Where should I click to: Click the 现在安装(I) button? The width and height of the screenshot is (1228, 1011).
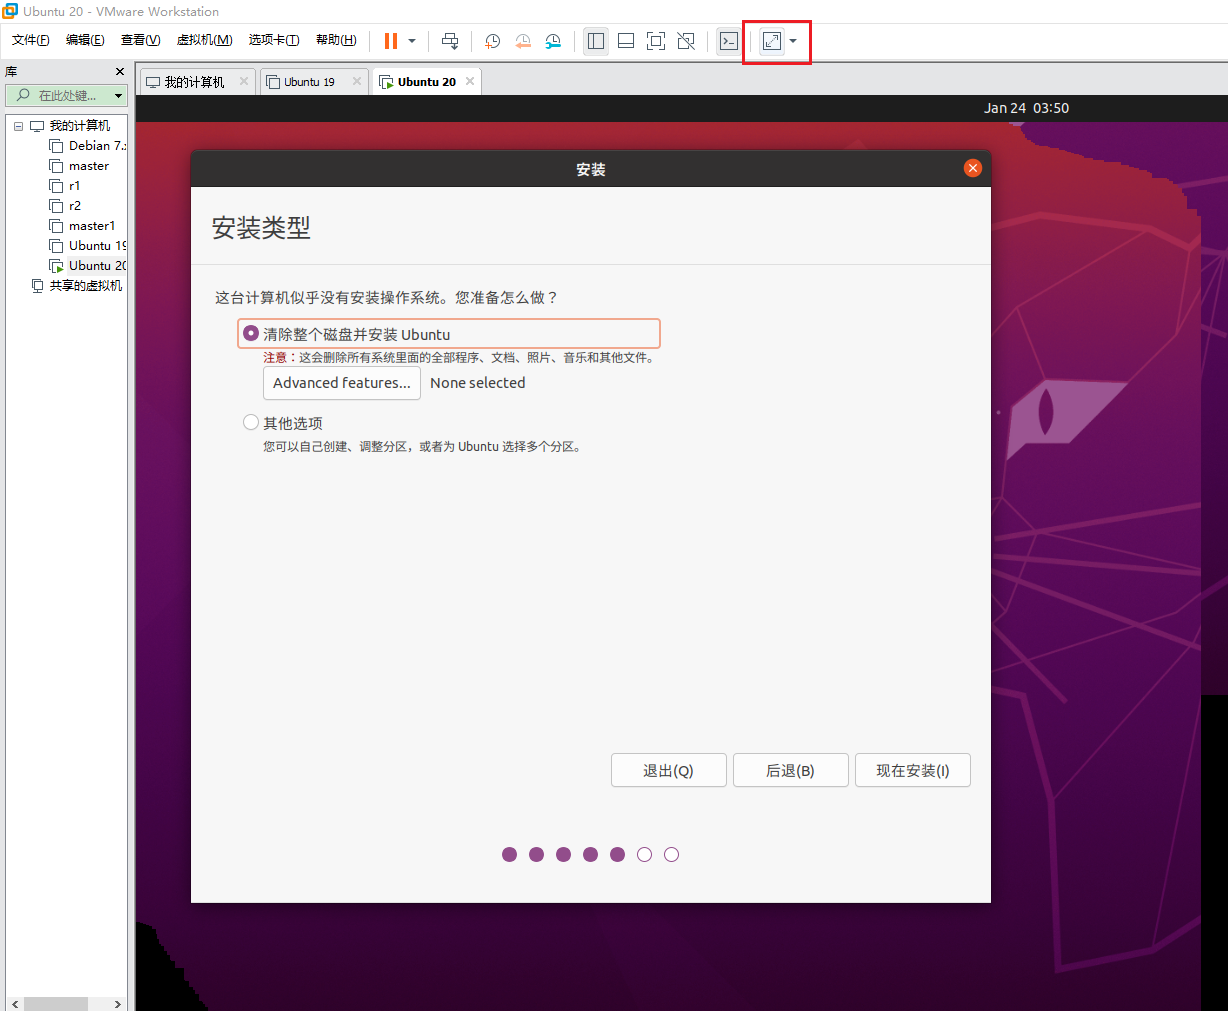point(912,770)
